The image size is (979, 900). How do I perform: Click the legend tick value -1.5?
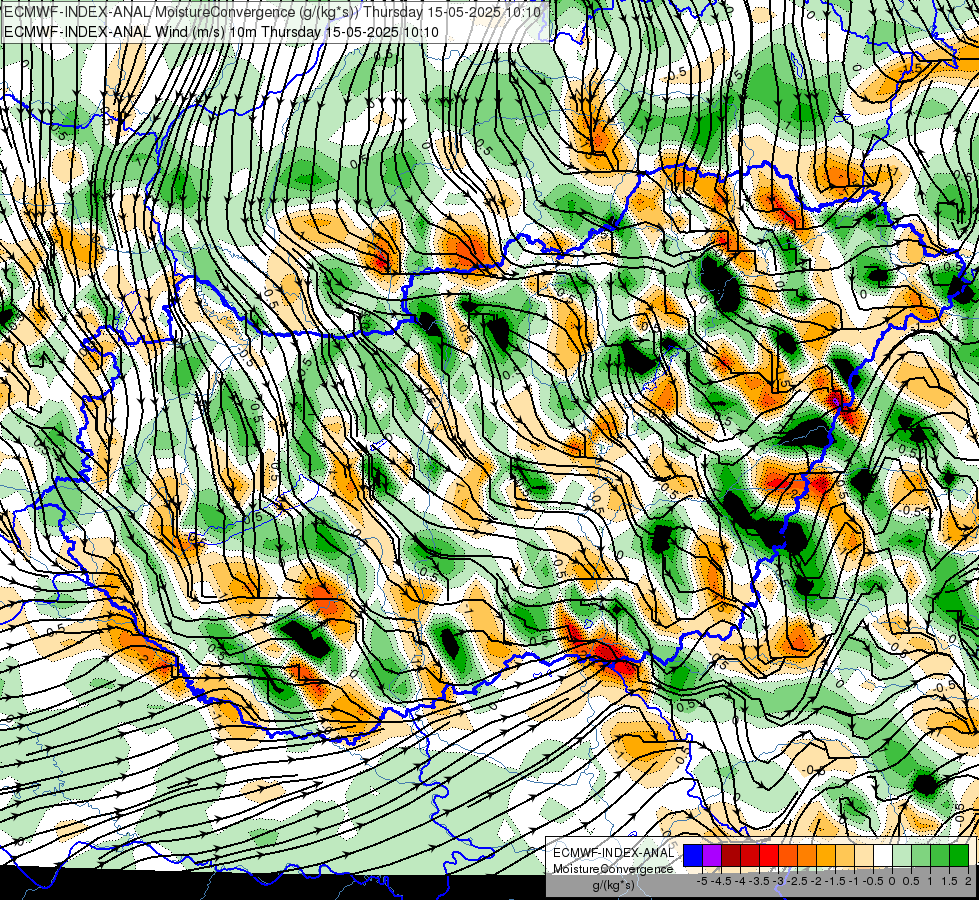(835, 881)
